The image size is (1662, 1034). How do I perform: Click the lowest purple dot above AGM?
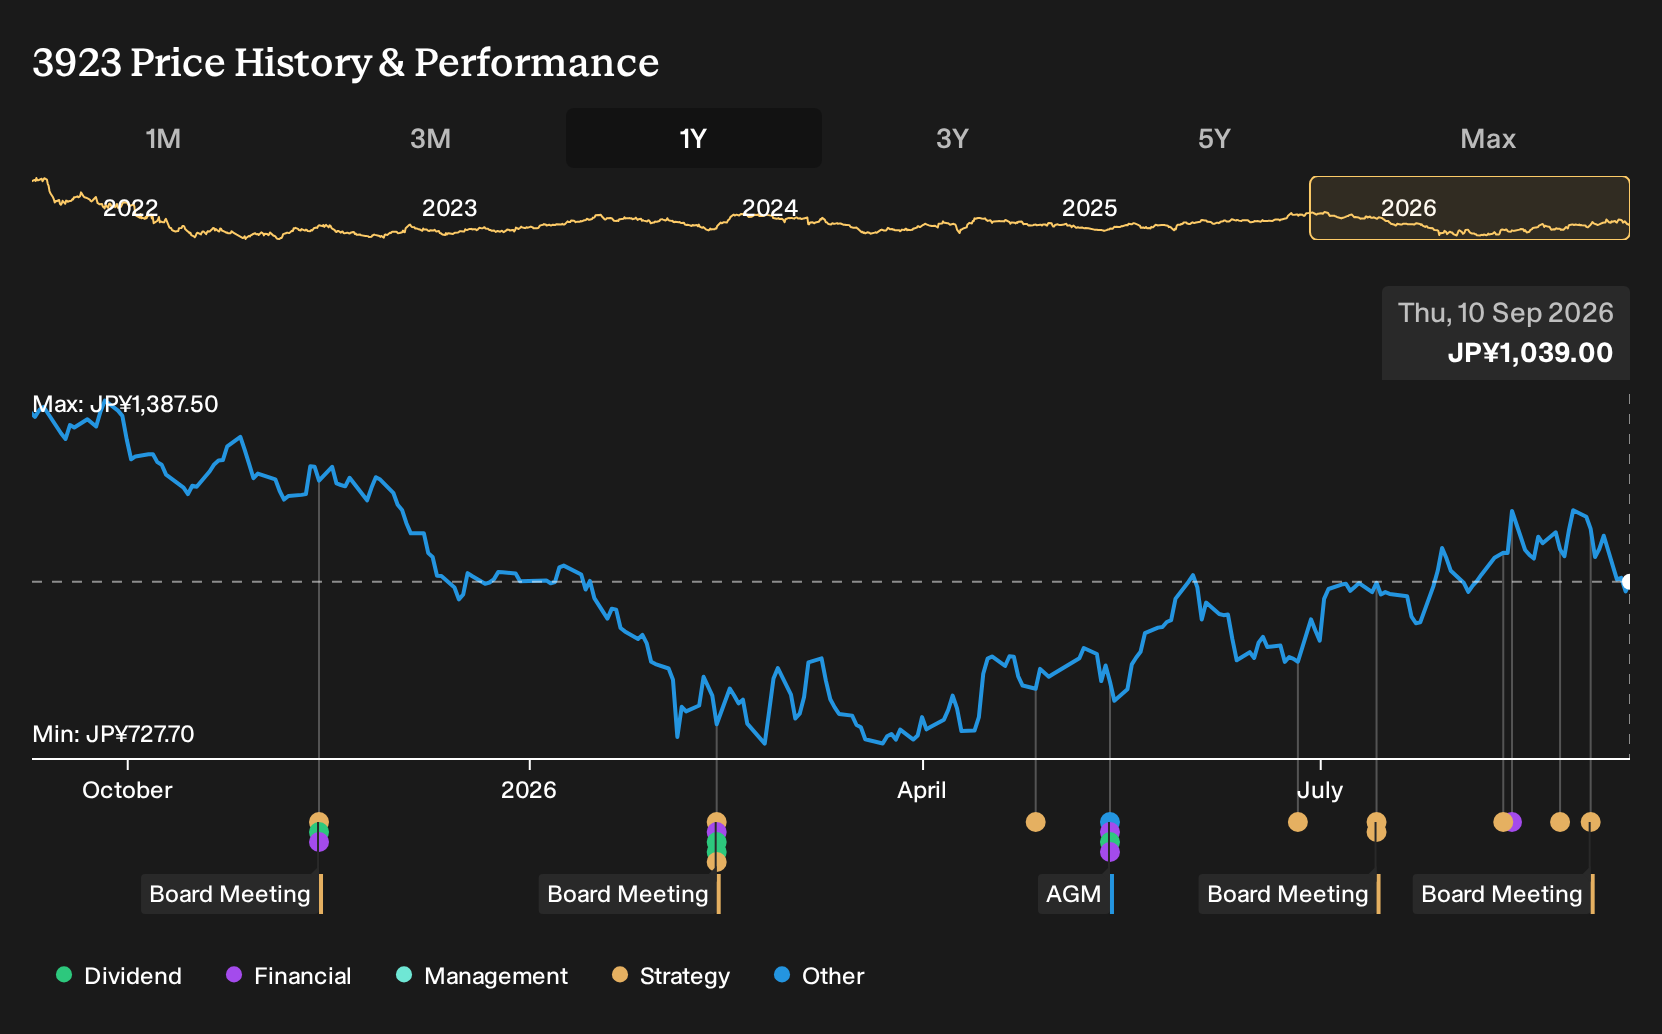point(1109,852)
